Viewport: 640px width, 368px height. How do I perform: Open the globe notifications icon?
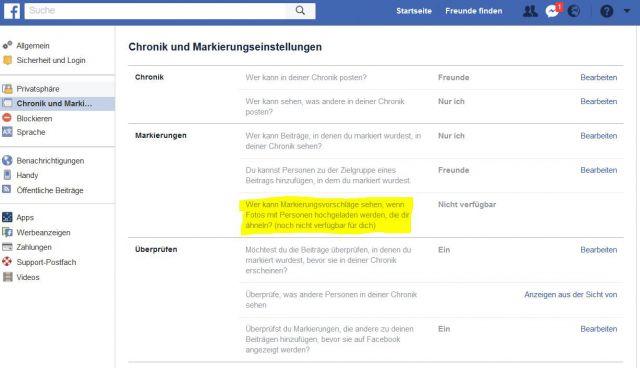tap(574, 11)
